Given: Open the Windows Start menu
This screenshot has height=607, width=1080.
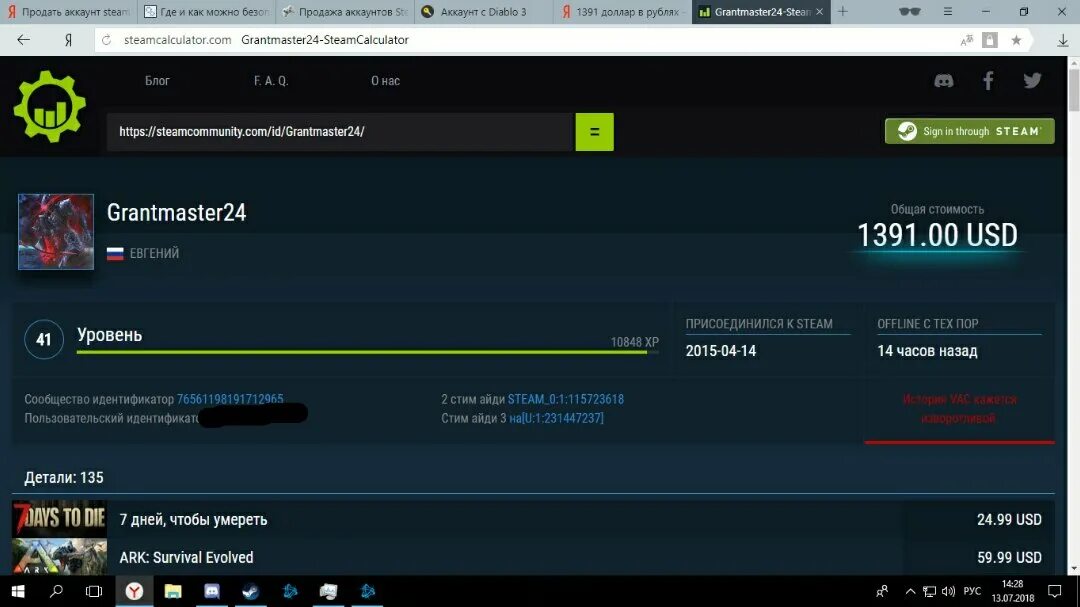Looking at the screenshot, I should click(18, 591).
